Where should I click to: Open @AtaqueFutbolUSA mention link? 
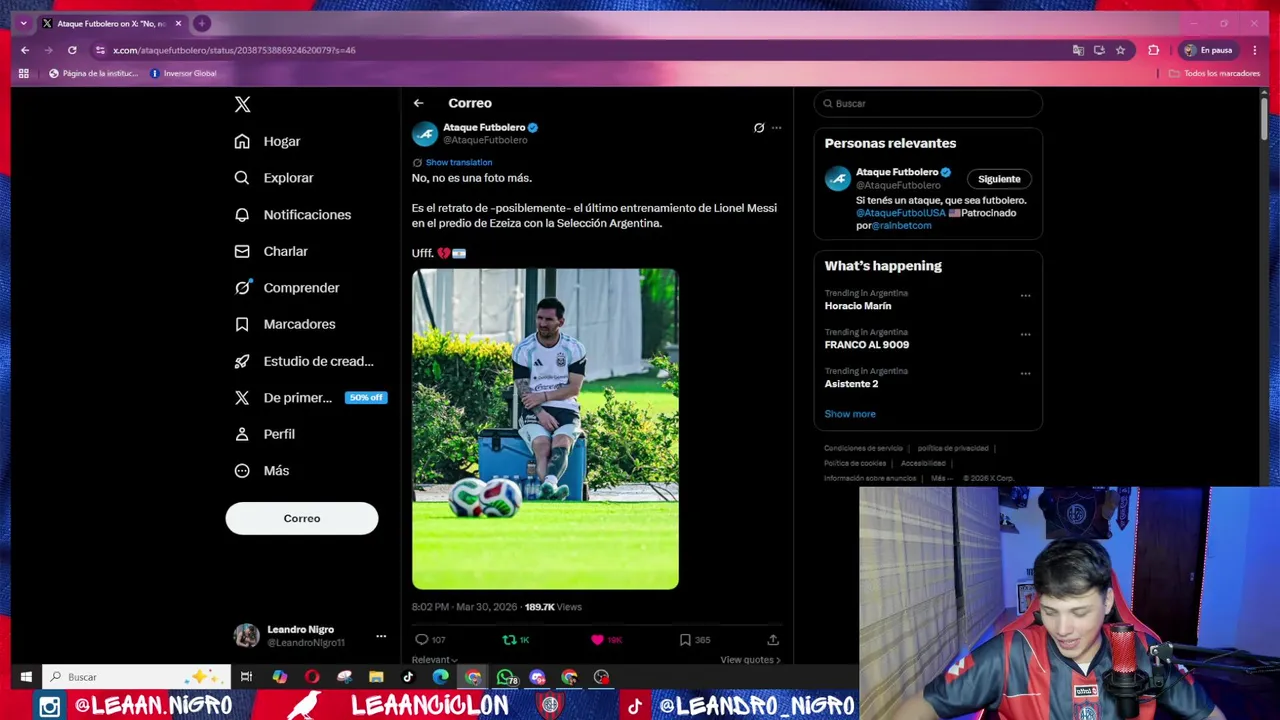pos(900,213)
